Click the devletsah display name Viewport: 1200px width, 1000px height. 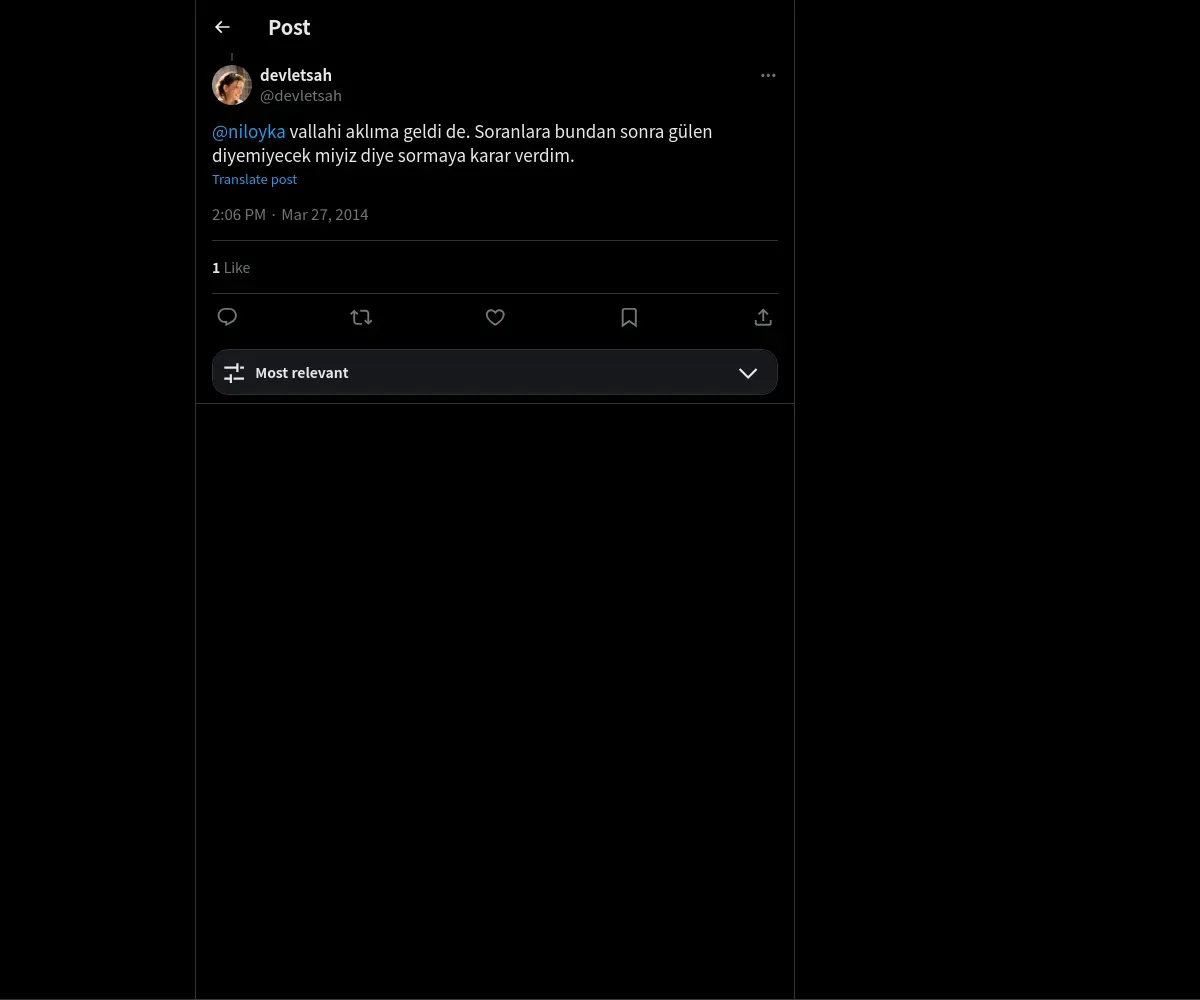[x=296, y=75]
